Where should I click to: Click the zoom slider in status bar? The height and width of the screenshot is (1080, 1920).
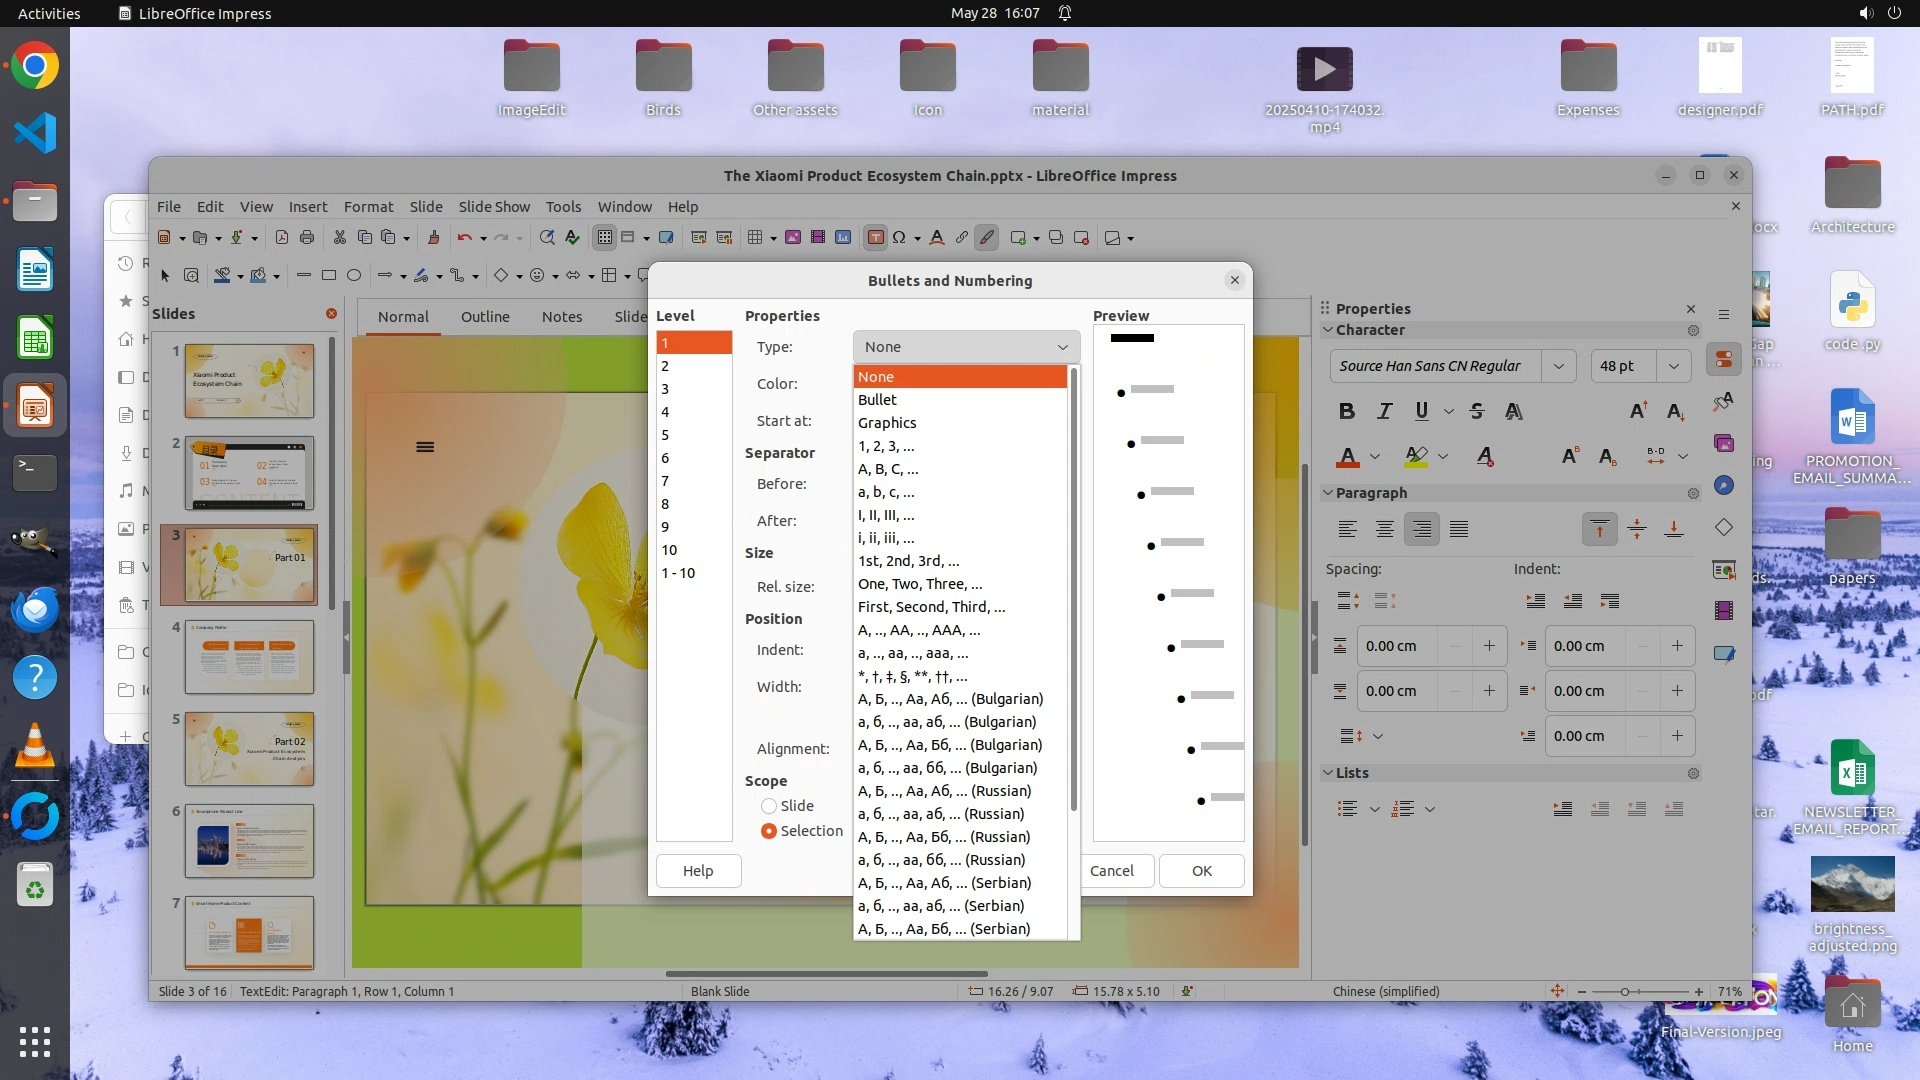pyautogui.click(x=1625, y=992)
